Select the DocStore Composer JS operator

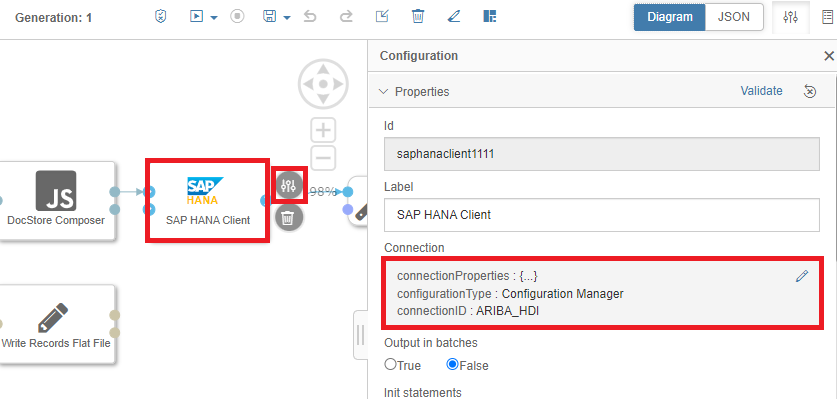coord(57,201)
